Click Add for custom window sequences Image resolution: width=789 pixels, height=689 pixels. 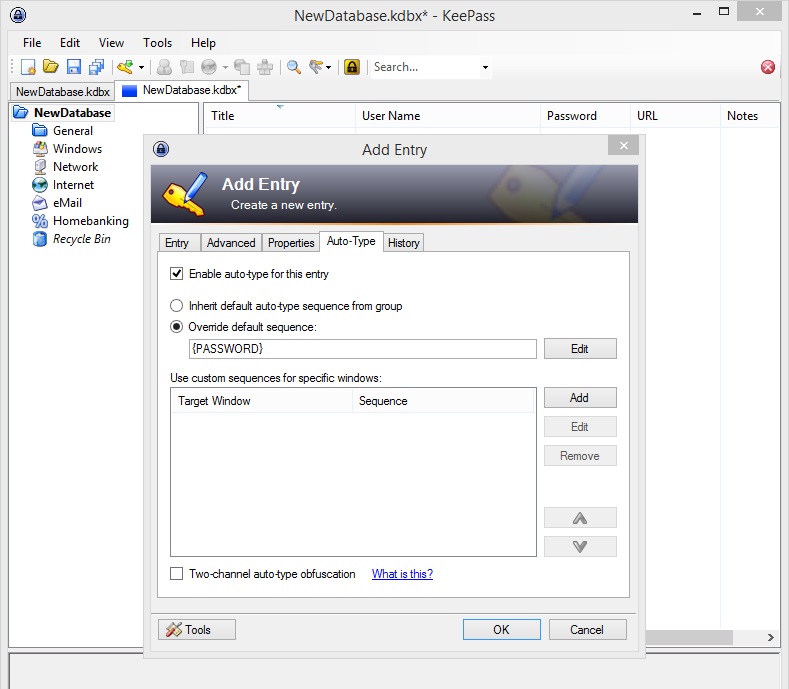(580, 398)
